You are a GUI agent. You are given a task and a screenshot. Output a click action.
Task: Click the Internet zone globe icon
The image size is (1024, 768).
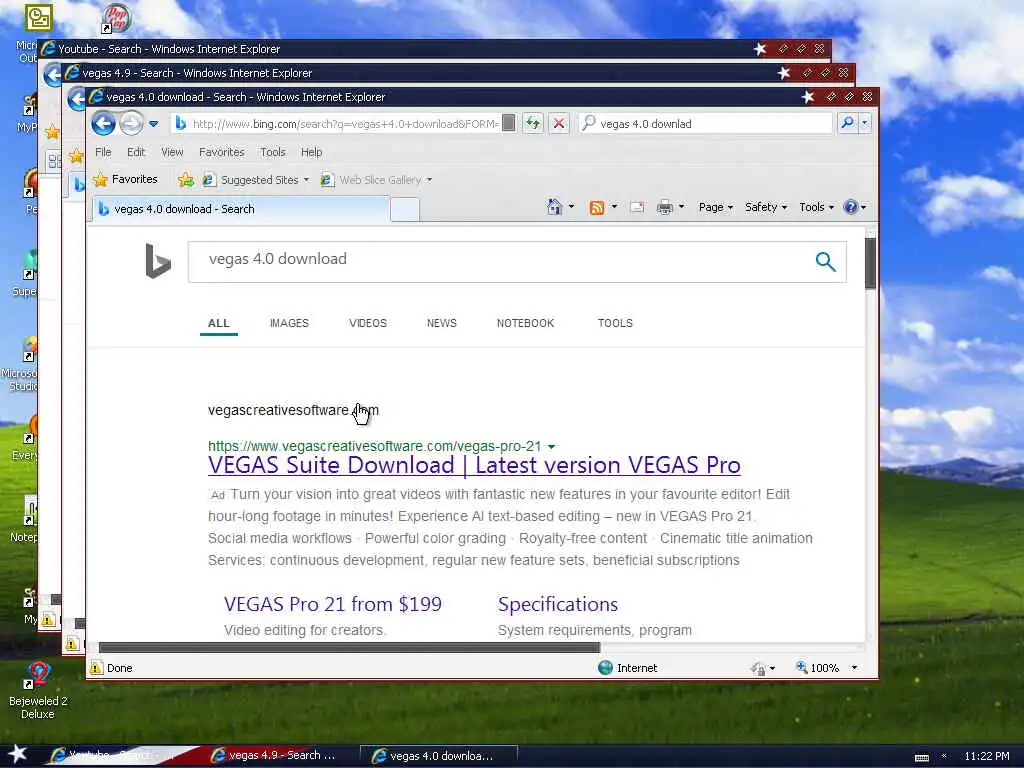[x=605, y=667]
